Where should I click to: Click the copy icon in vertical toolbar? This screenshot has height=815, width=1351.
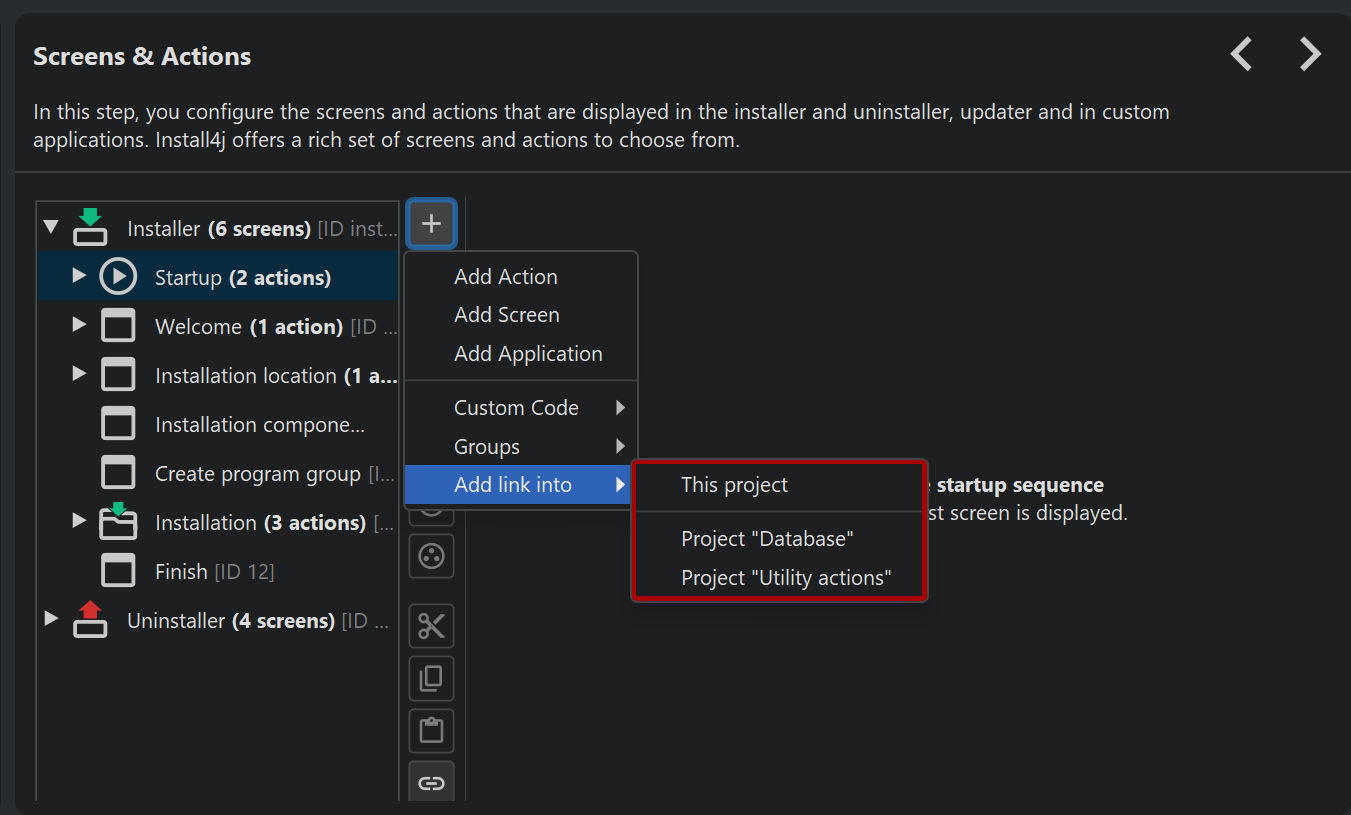pos(431,679)
